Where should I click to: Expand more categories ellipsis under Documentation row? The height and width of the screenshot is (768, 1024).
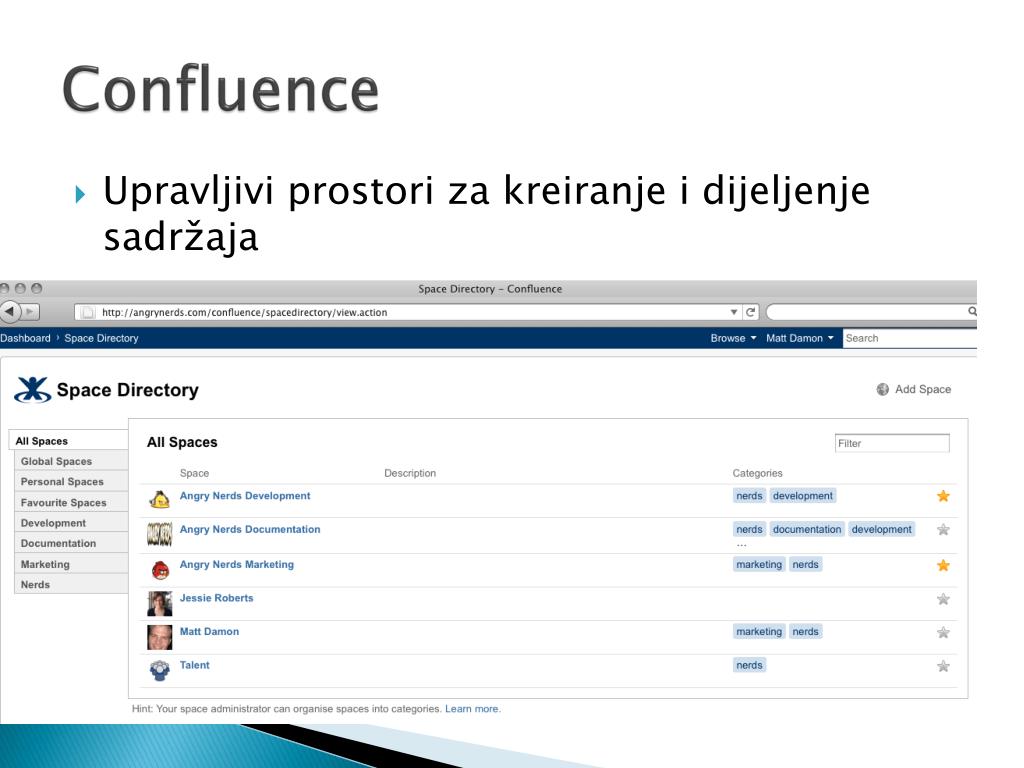point(741,545)
